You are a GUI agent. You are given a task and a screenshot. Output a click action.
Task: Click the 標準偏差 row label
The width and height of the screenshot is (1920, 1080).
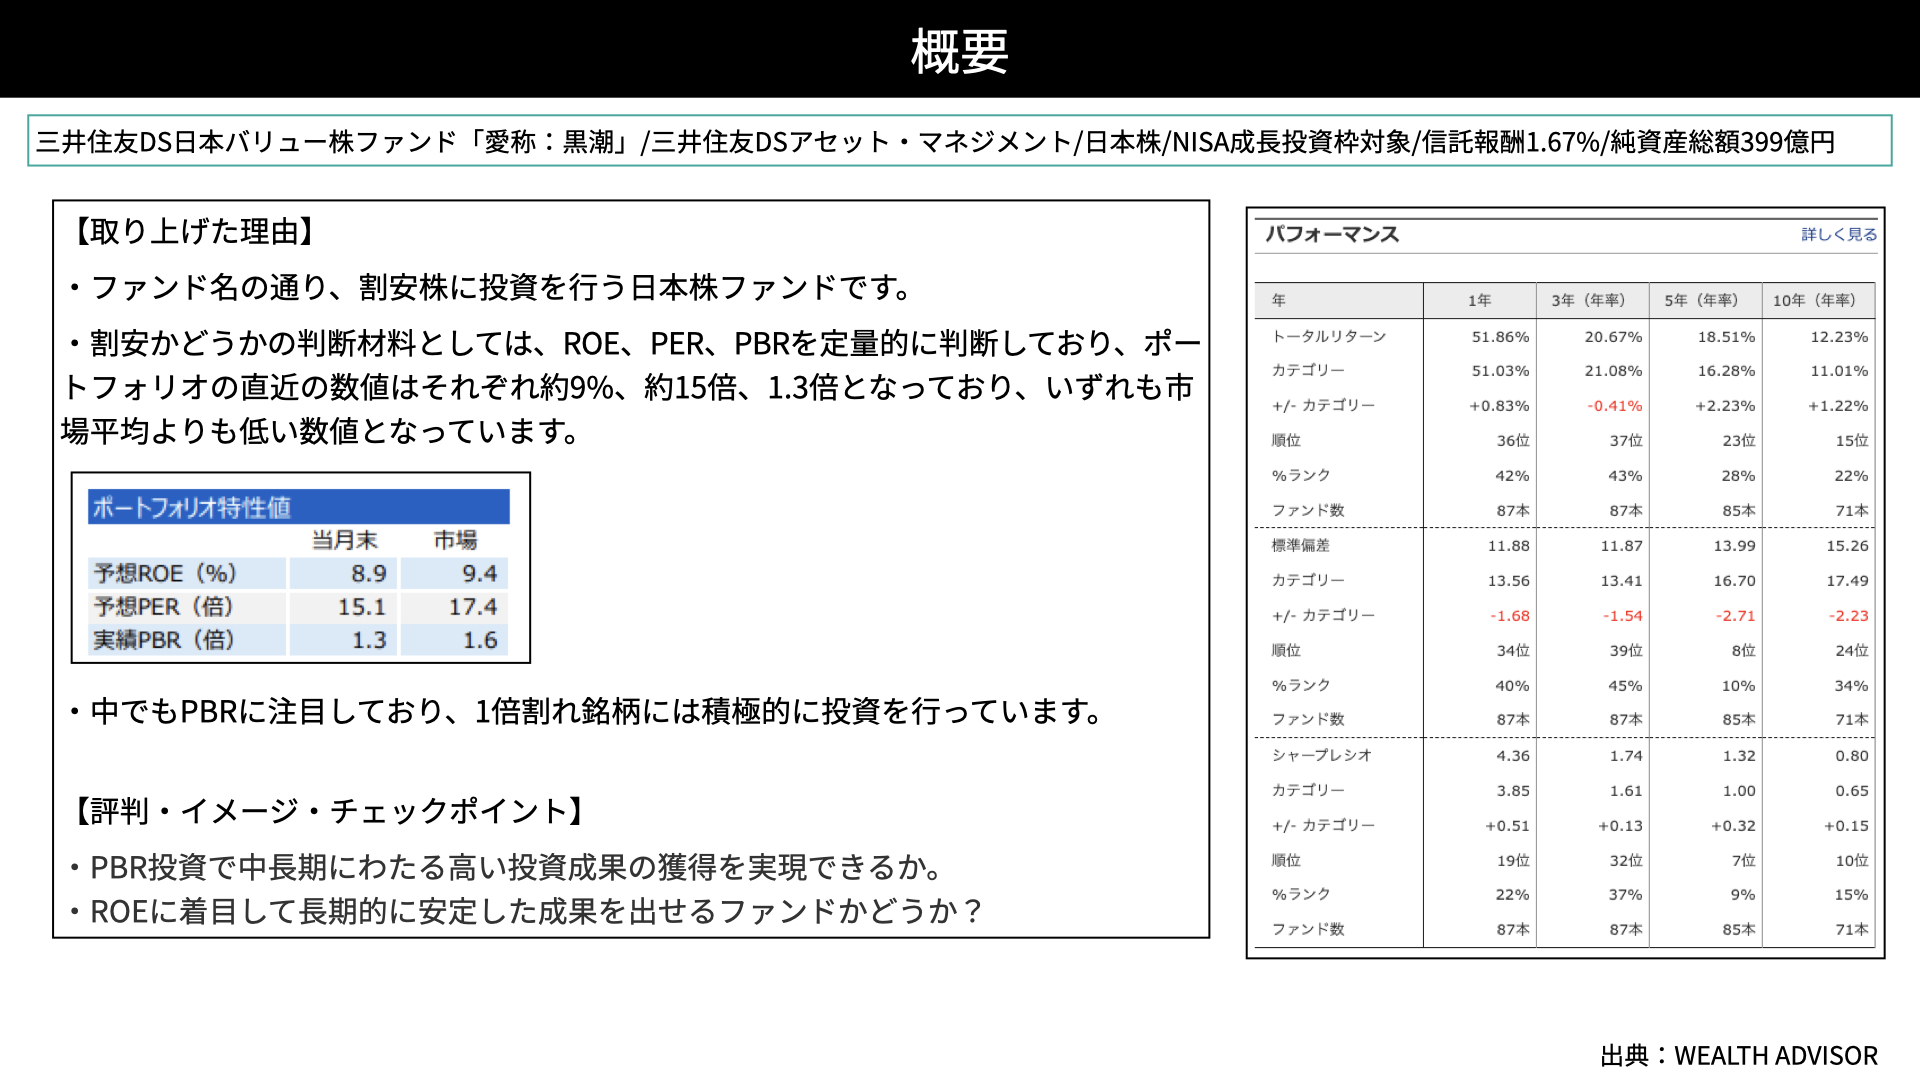pyautogui.click(x=1300, y=545)
